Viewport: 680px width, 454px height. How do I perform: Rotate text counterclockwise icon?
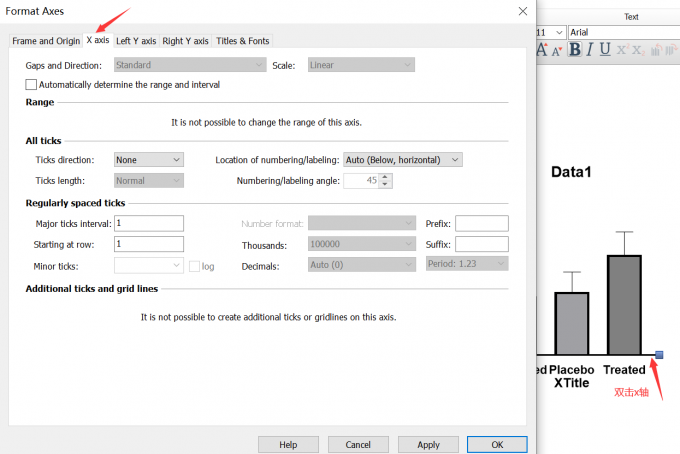657,49
